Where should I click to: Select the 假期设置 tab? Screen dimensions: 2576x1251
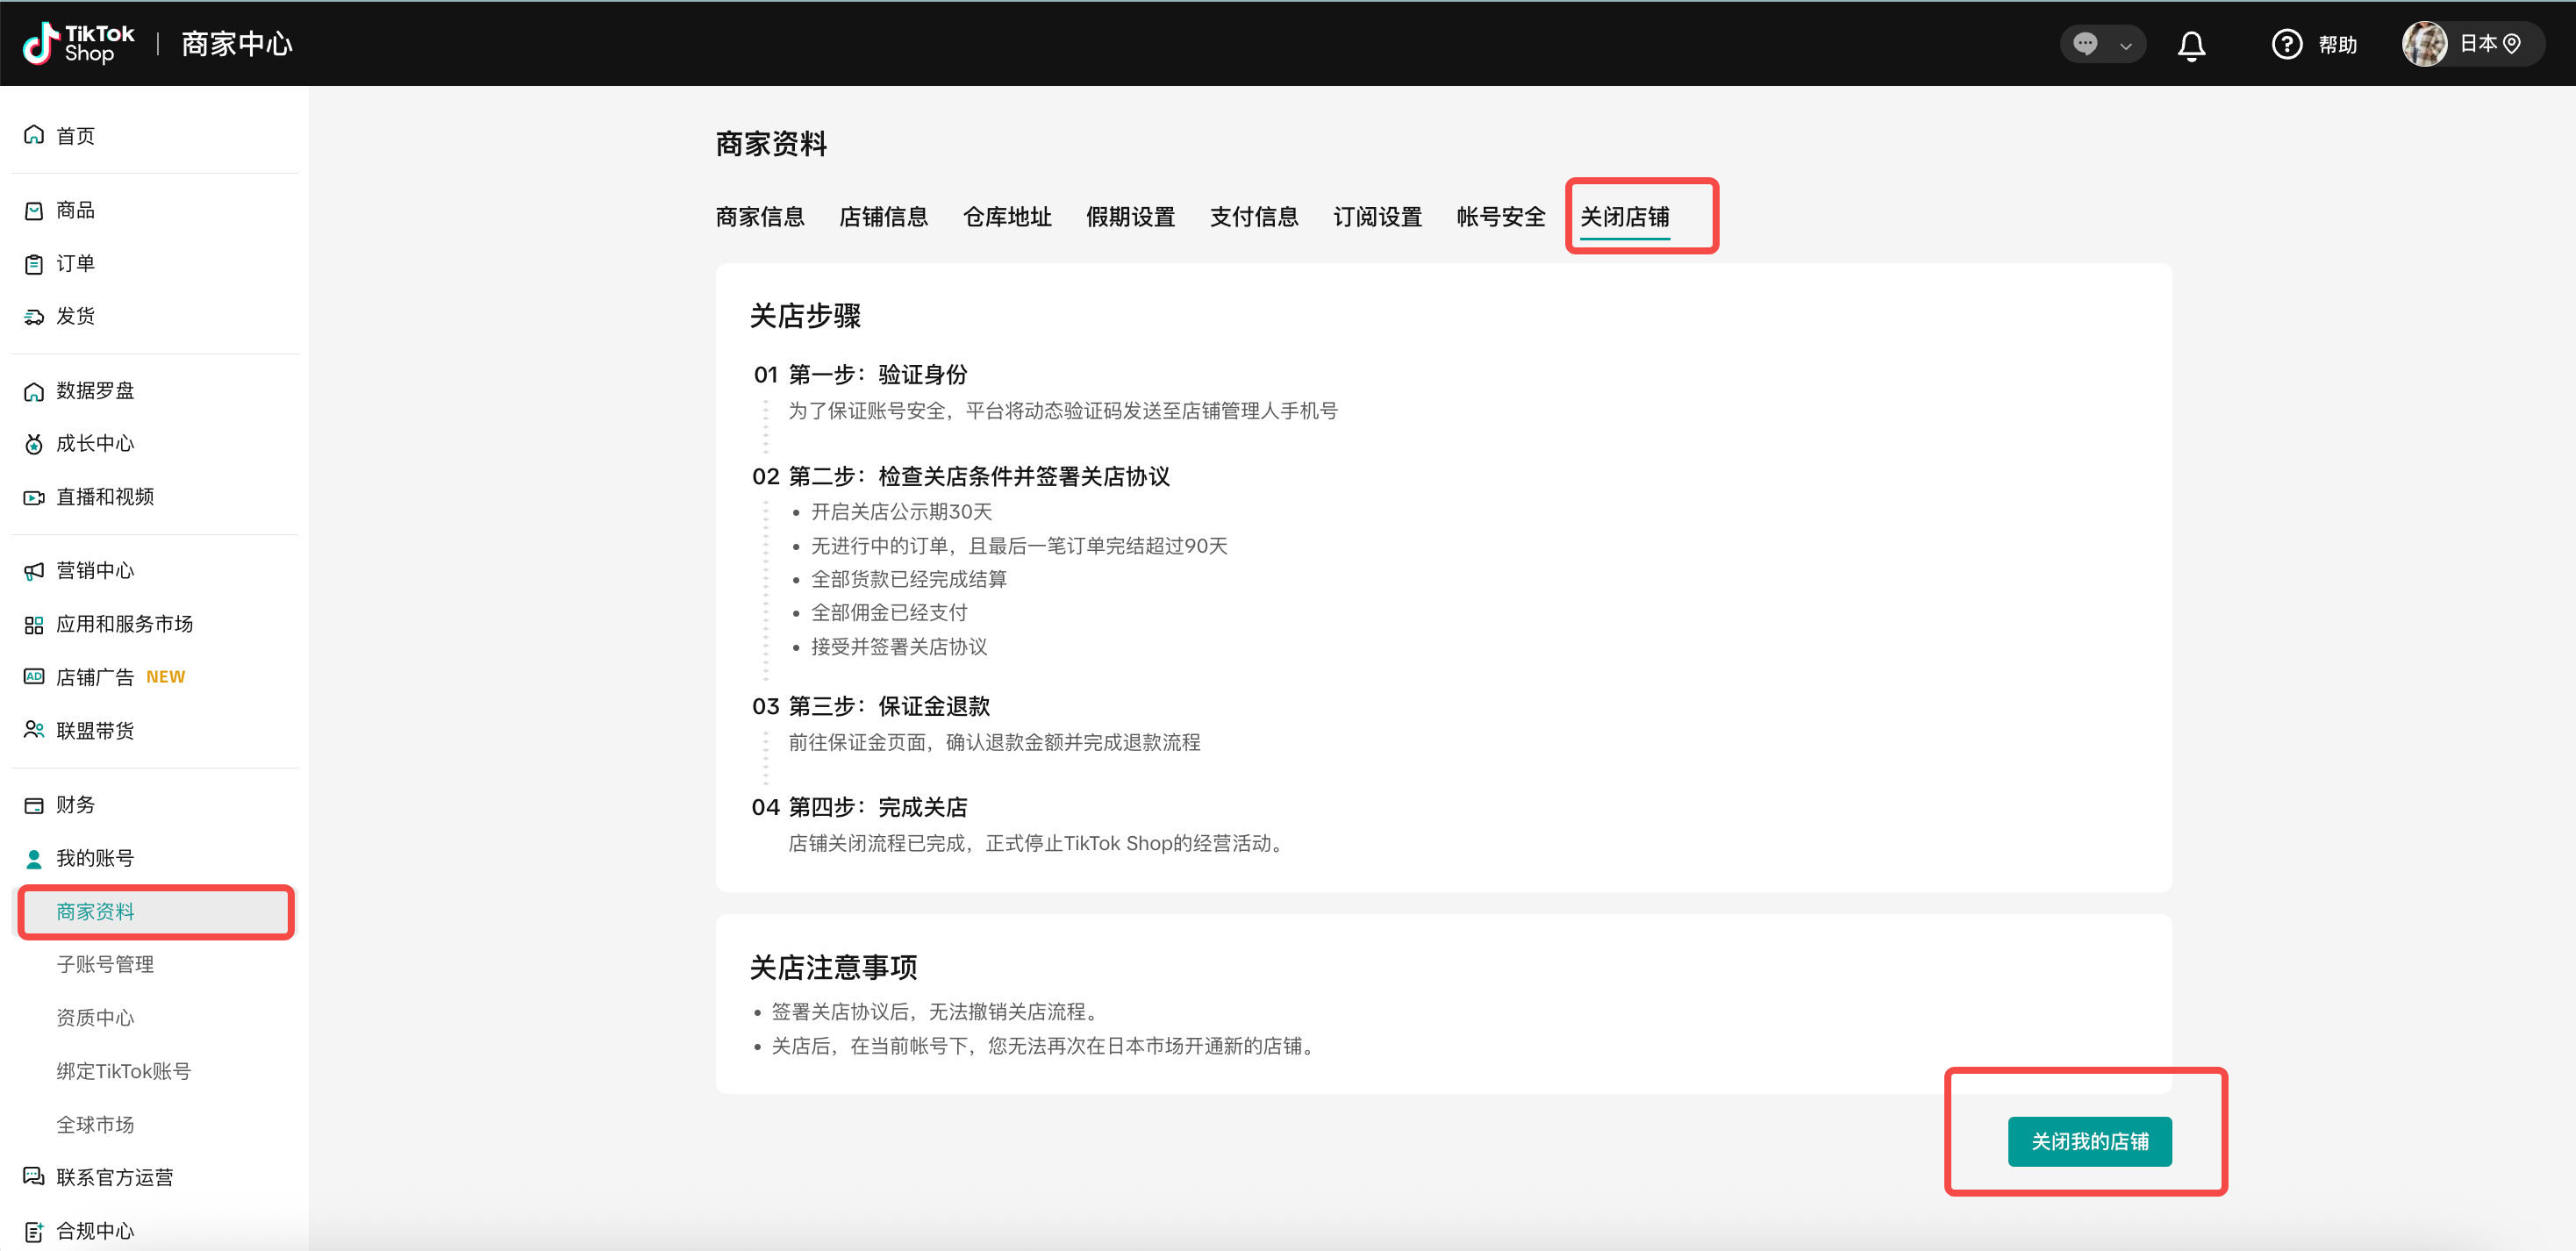[x=1130, y=217]
